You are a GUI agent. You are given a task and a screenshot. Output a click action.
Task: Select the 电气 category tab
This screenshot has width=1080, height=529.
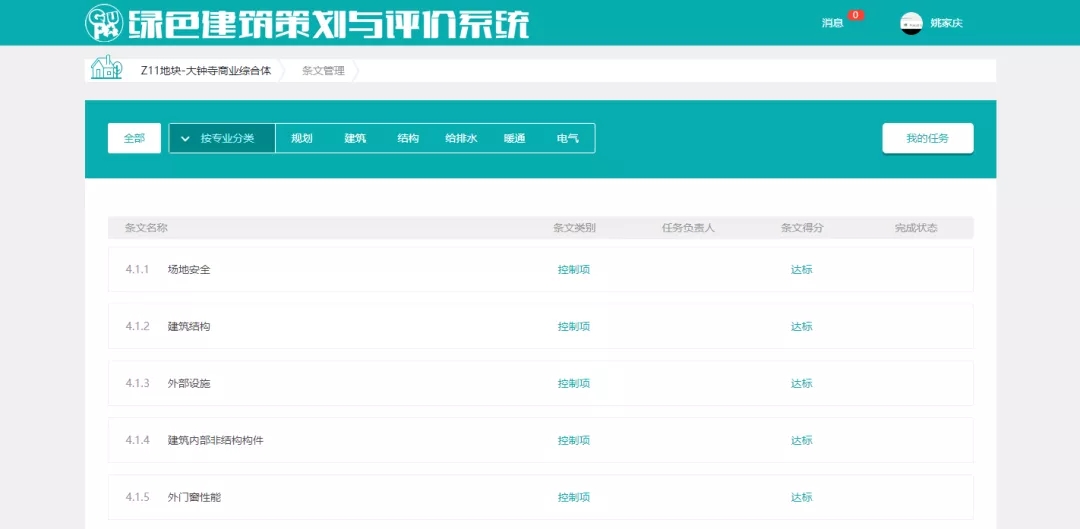(567, 139)
